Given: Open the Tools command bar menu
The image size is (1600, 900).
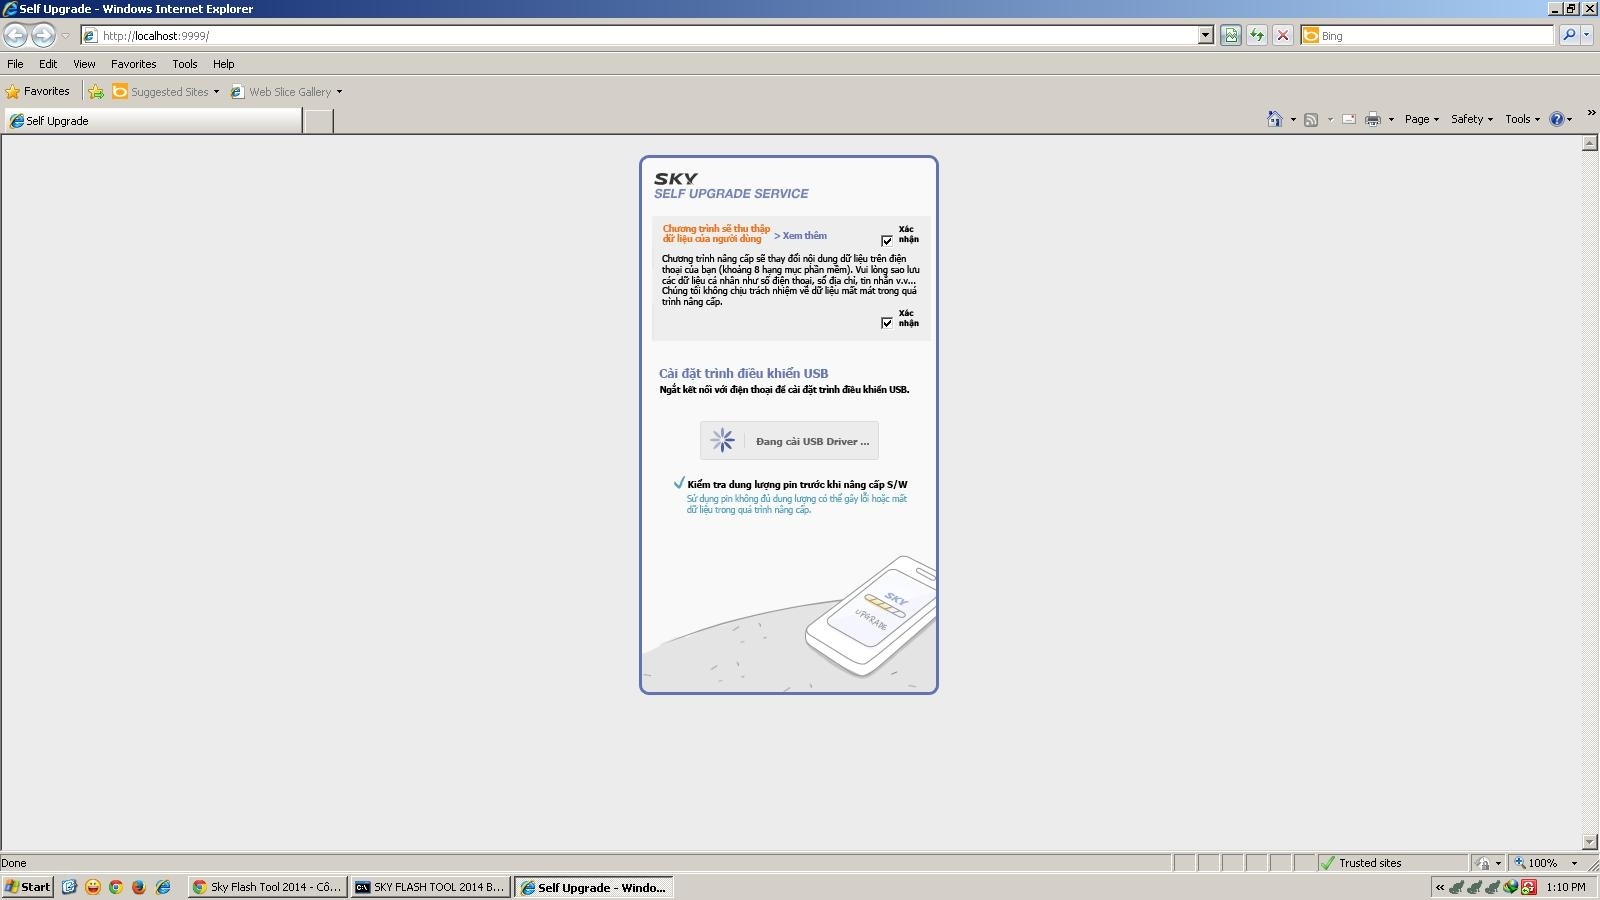Looking at the screenshot, I should [x=1522, y=119].
